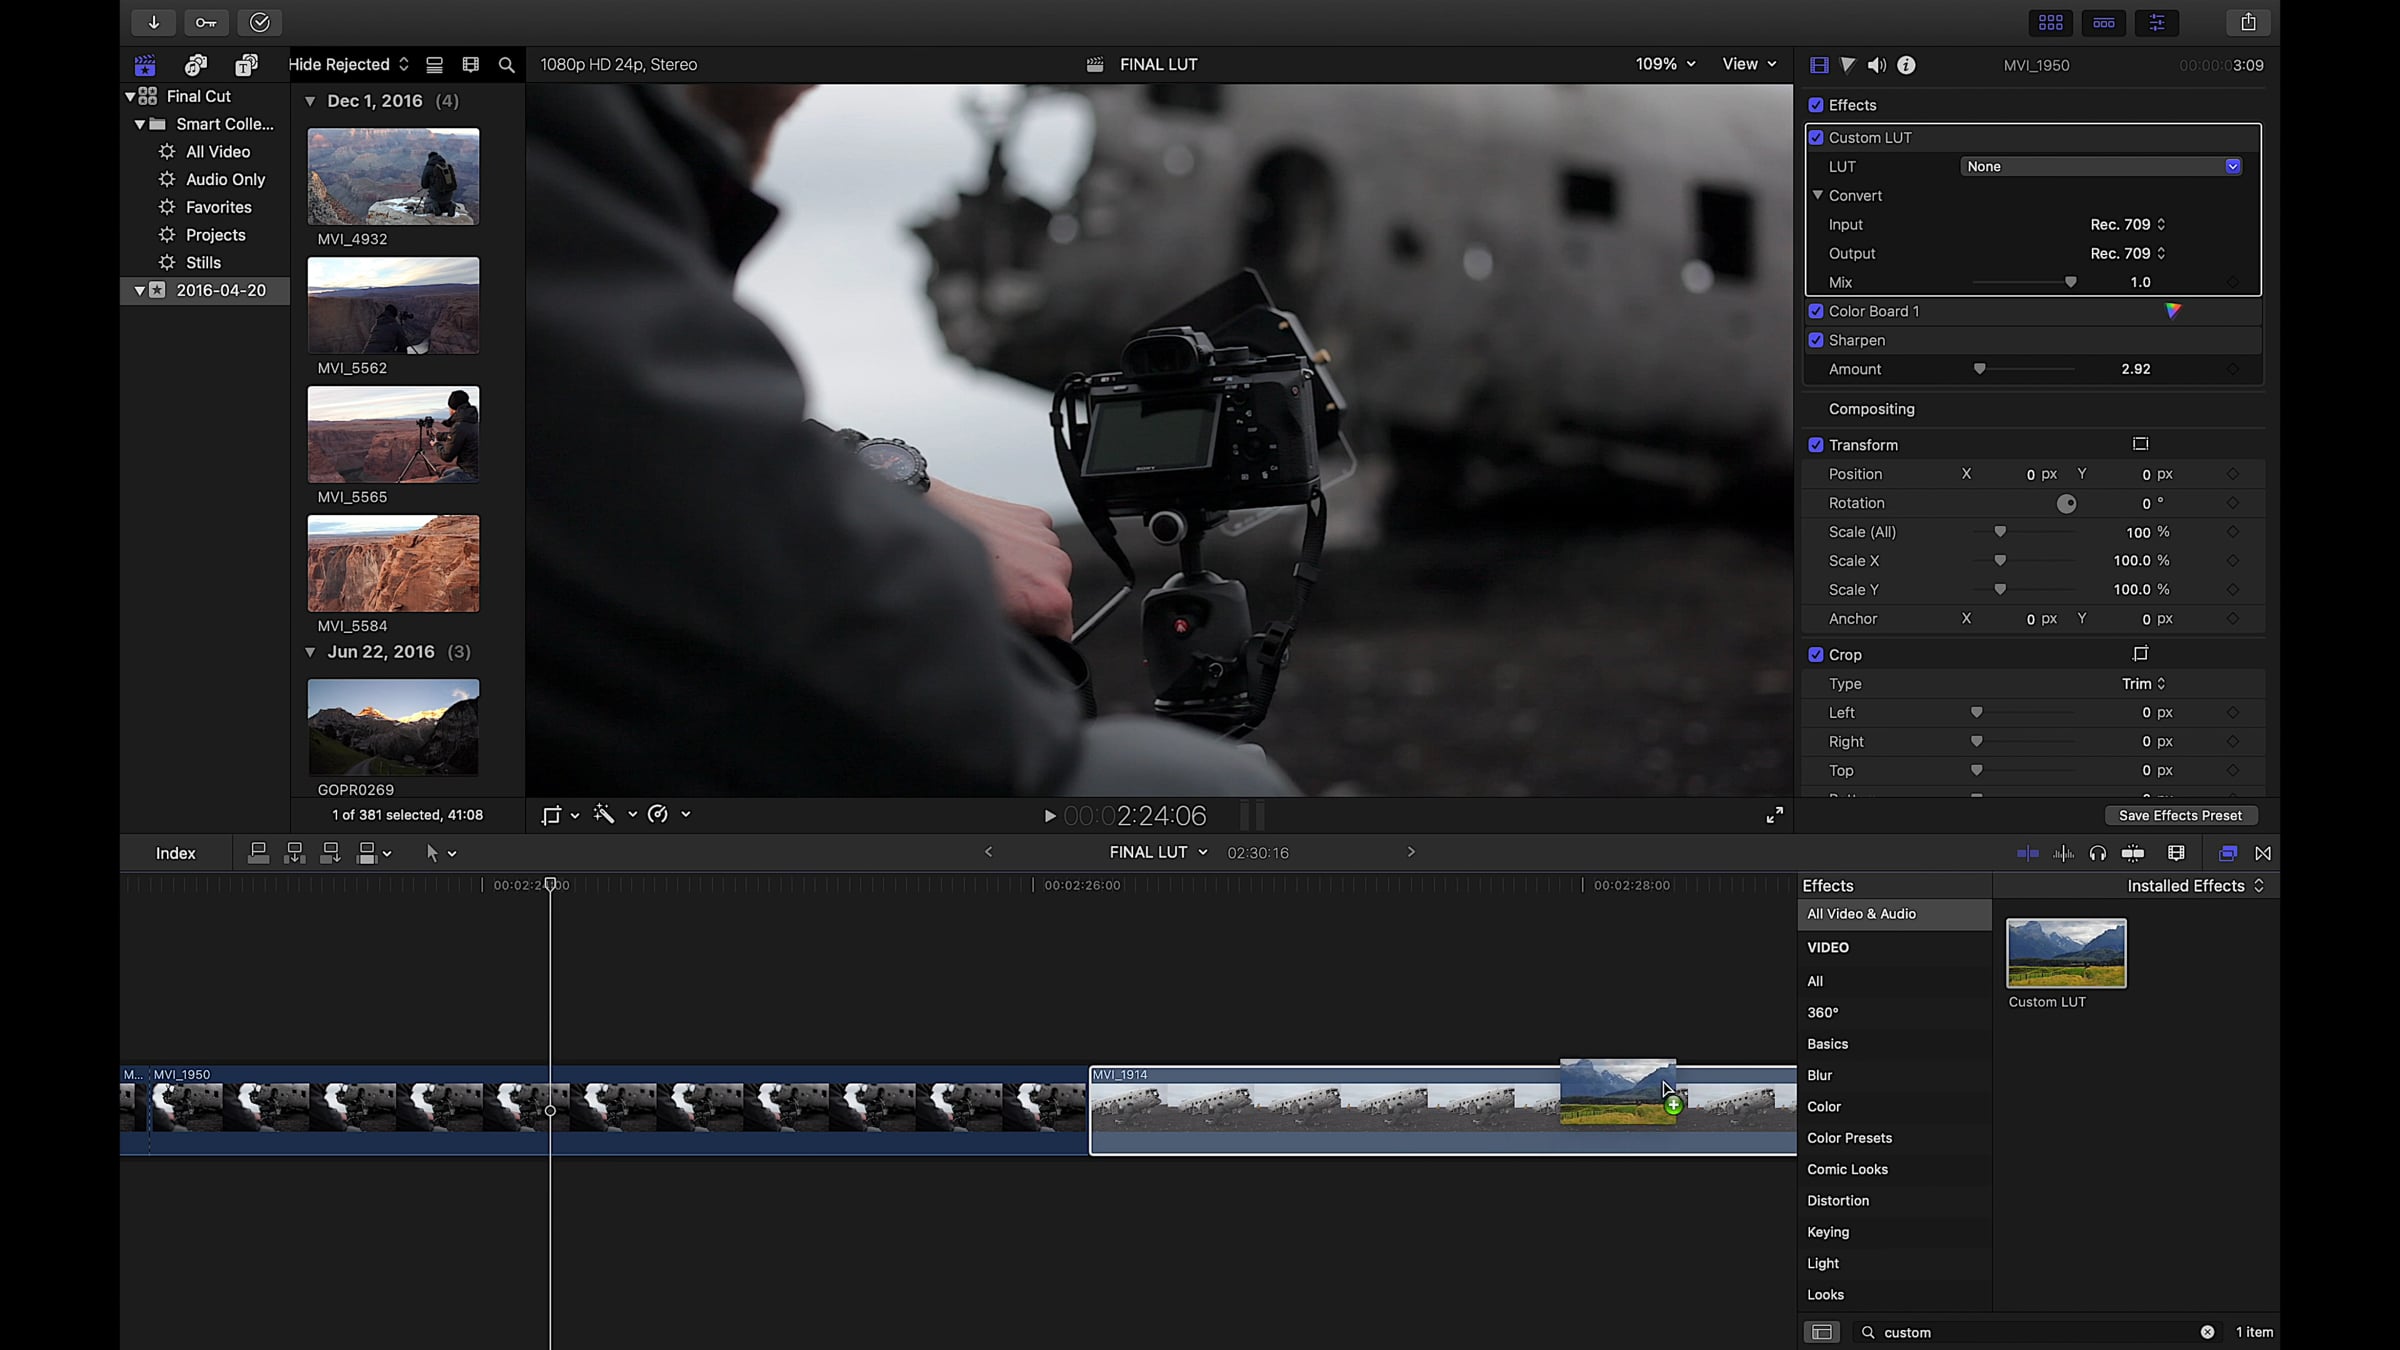The height and width of the screenshot is (1350, 2400).
Task: Open the 109% viewer zoom dropdown
Action: pyautogui.click(x=1665, y=64)
